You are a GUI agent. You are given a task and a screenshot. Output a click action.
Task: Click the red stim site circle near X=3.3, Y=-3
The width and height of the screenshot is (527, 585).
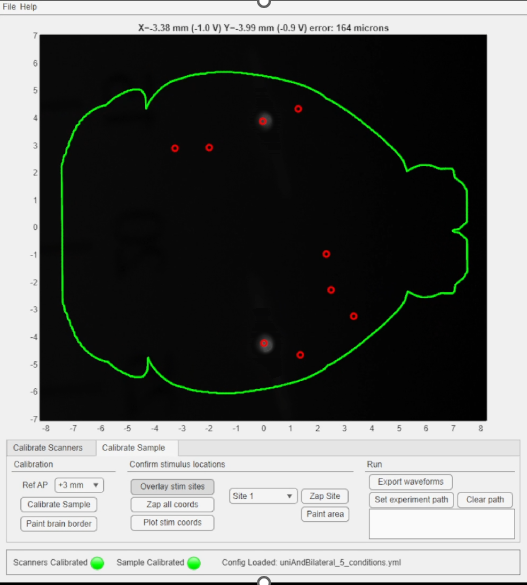click(x=354, y=316)
